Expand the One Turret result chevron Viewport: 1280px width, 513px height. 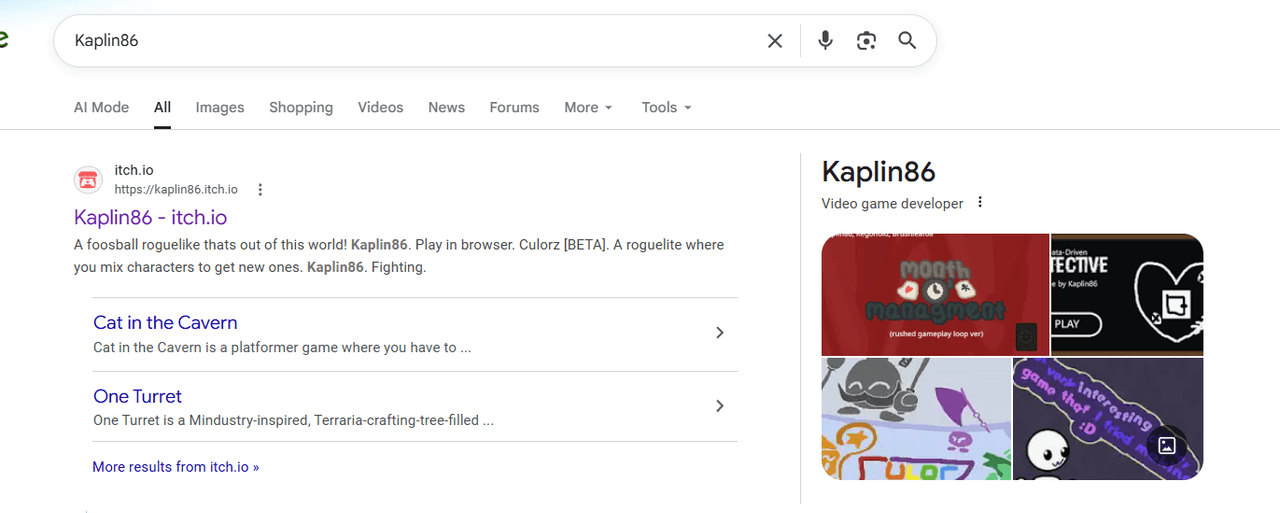pyautogui.click(x=719, y=406)
